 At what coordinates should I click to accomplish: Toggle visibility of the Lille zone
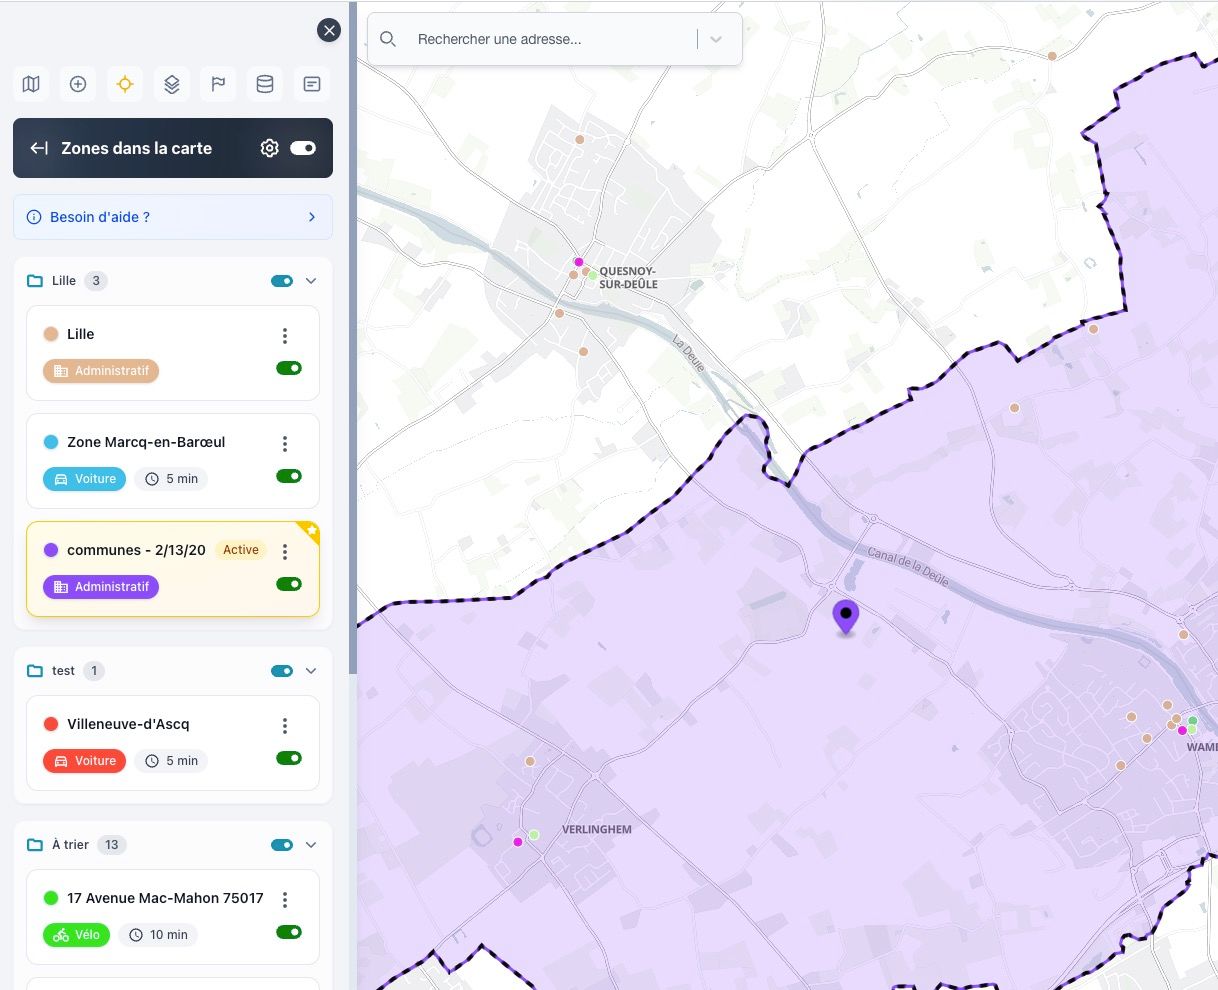[289, 368]
